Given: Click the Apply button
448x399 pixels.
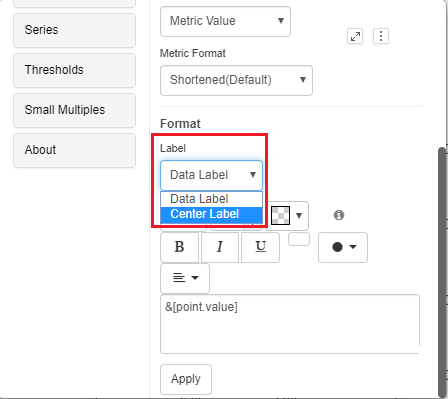Looking at the screenshot, I should coord(186,379).
